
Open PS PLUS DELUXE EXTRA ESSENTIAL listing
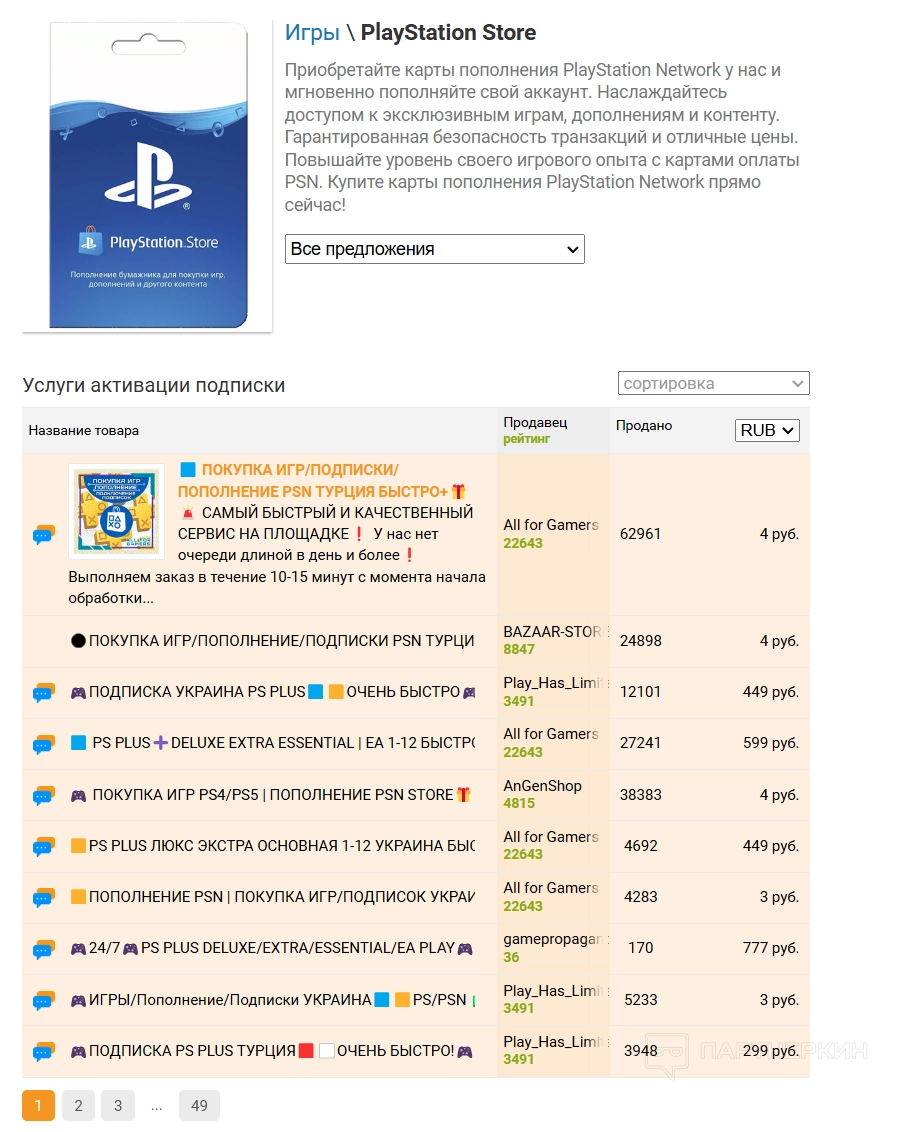(x=273, y=743)
